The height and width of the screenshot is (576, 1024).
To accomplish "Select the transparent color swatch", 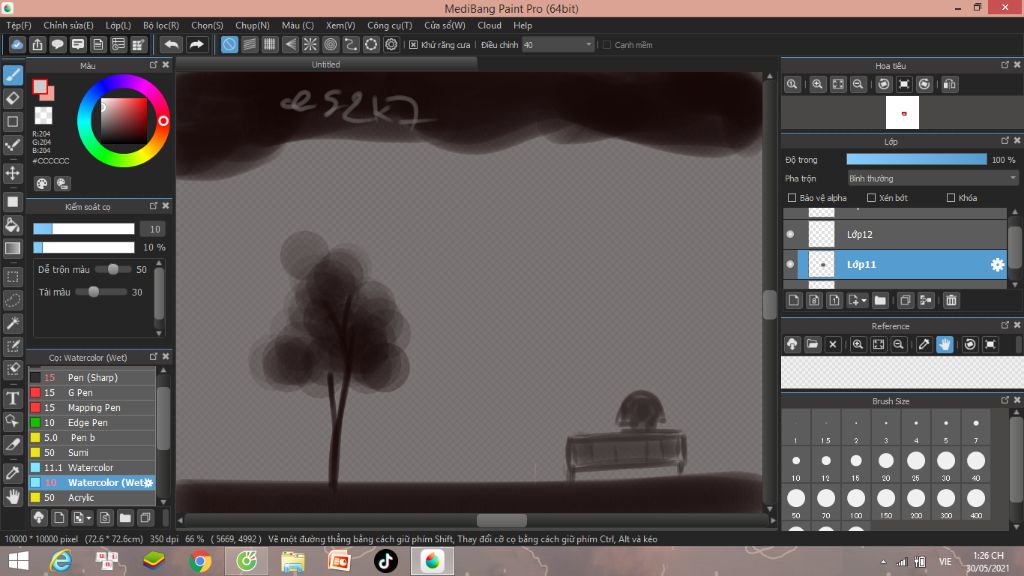I will (x=43, y=115).
